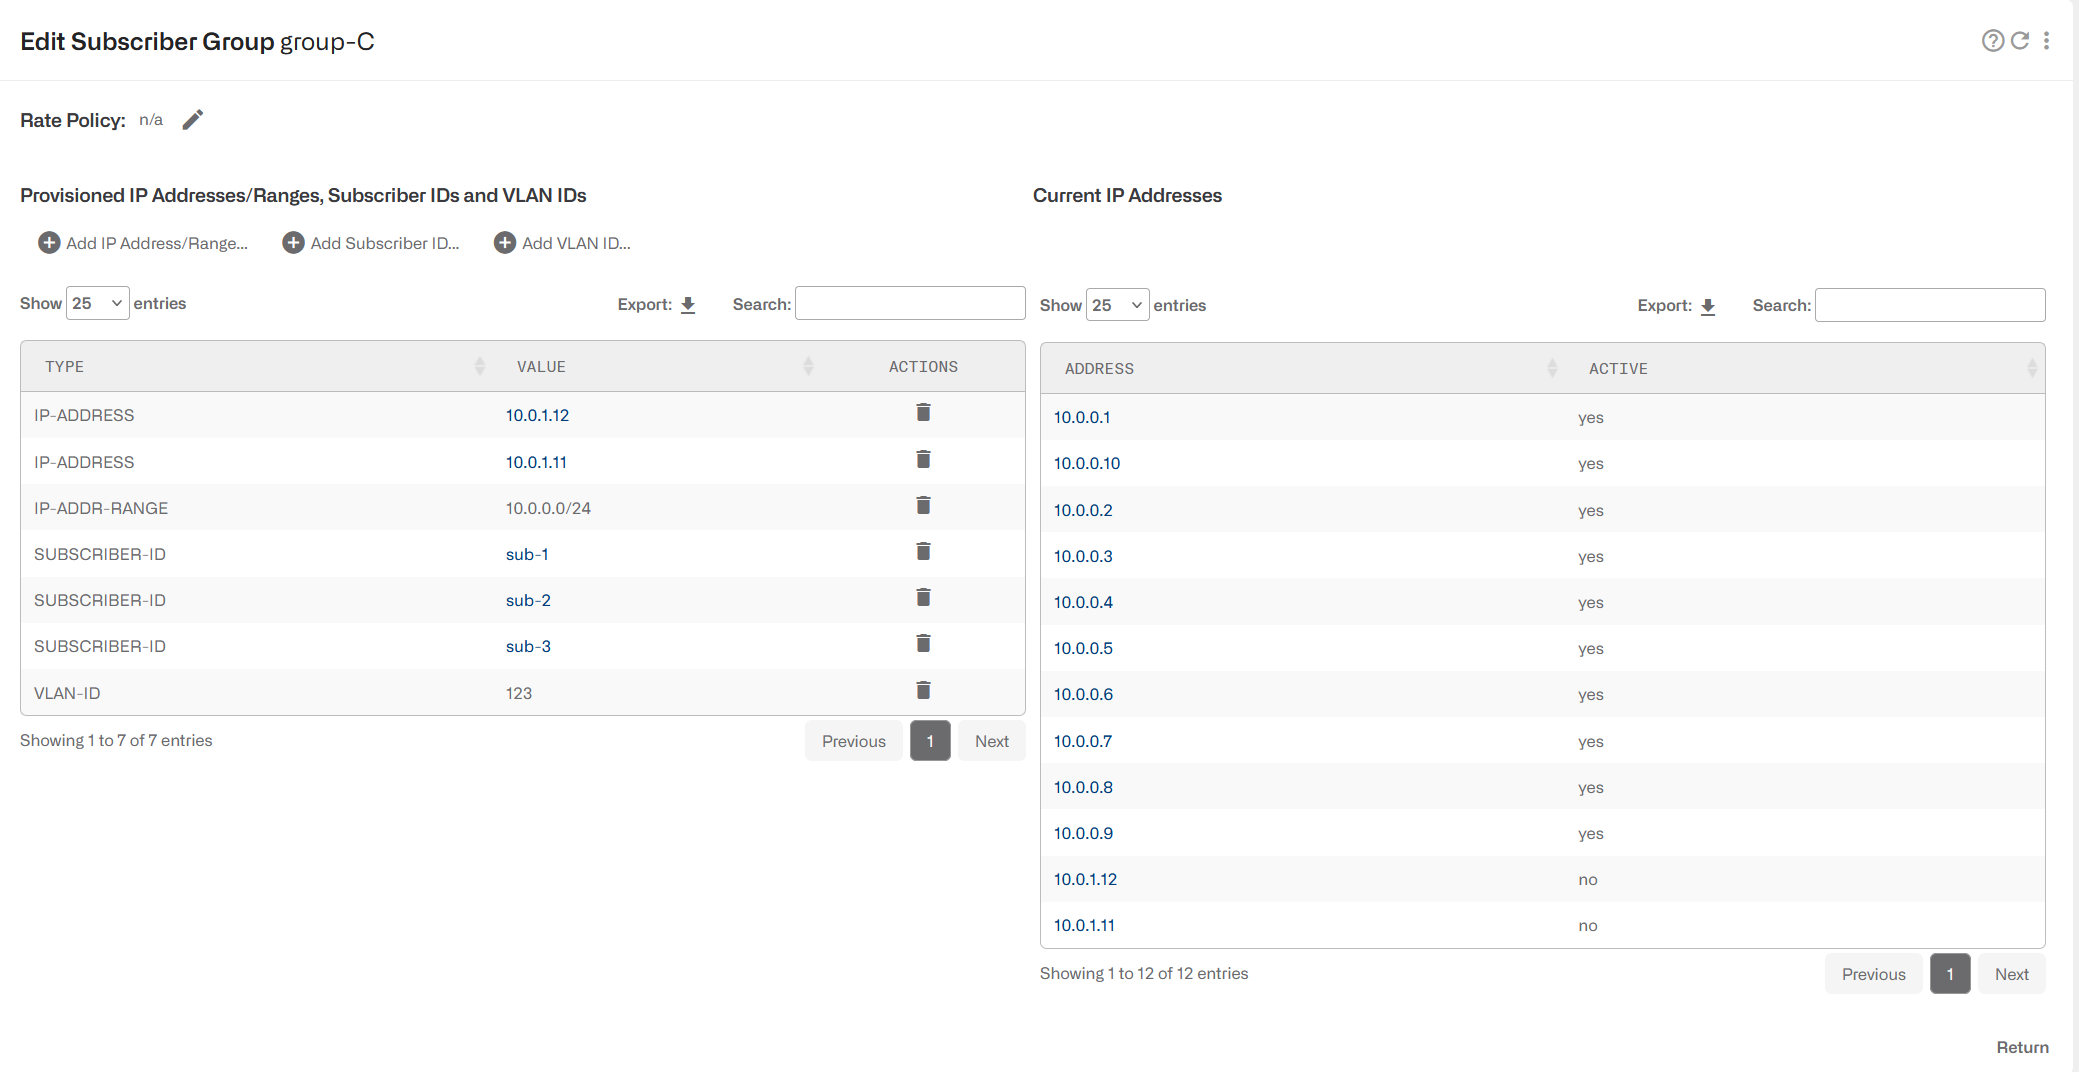Open the sub-2 subscriber link

click(528, 600)
